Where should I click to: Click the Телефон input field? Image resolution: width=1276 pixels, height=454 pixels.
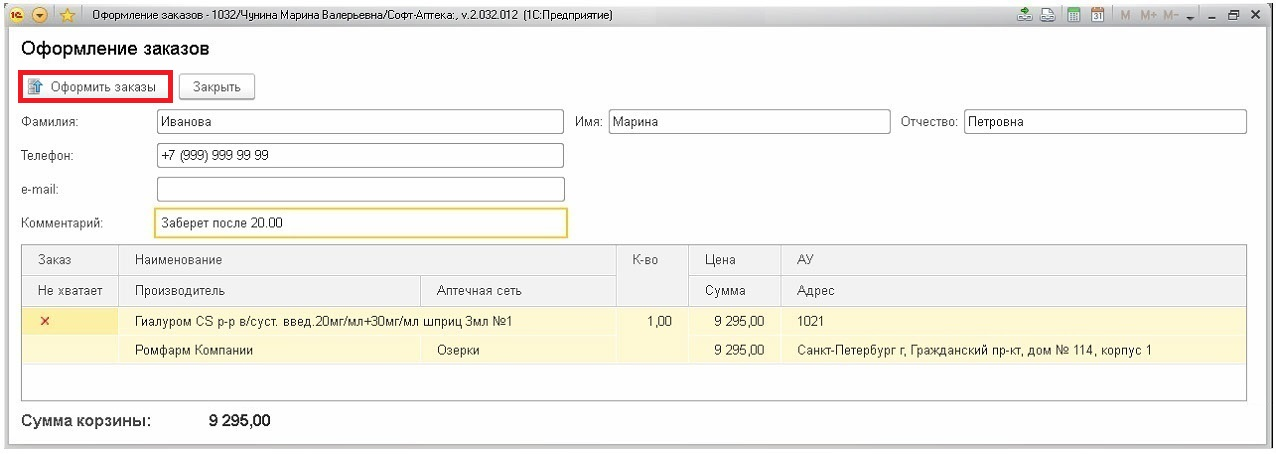tap(360, 156)
